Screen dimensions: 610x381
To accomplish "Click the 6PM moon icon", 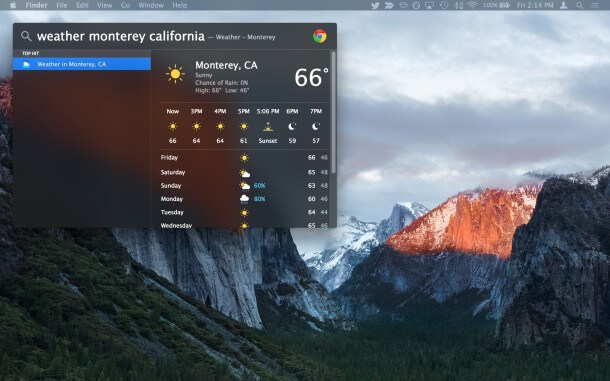I will [x=292, y=126].
